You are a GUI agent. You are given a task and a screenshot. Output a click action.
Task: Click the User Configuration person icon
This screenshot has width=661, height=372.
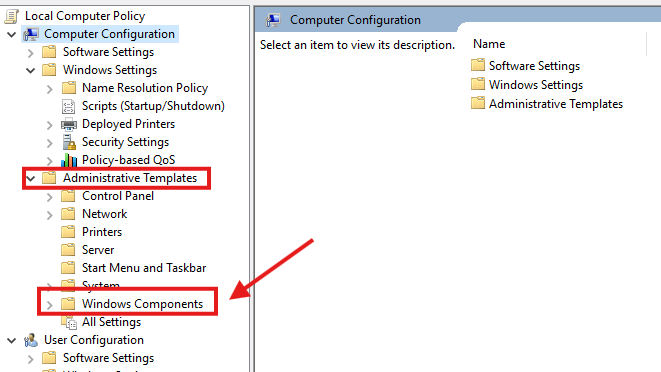31,340
